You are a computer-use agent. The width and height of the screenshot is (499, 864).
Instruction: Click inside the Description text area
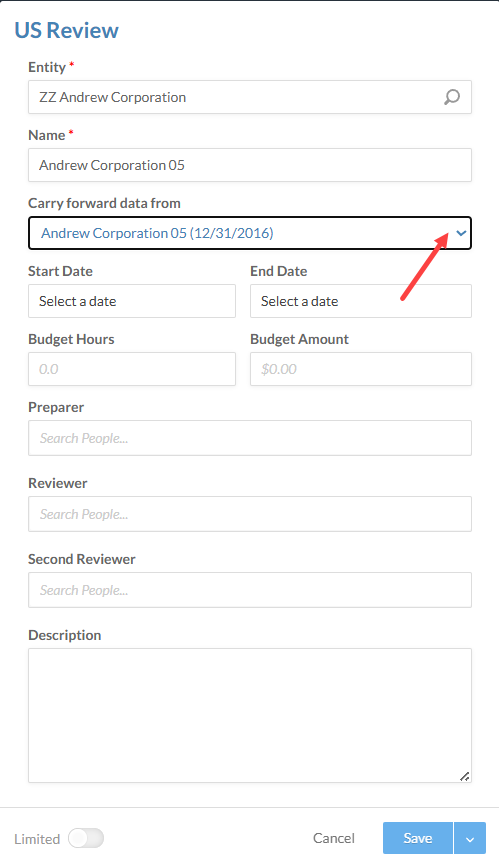coord(250,715)
